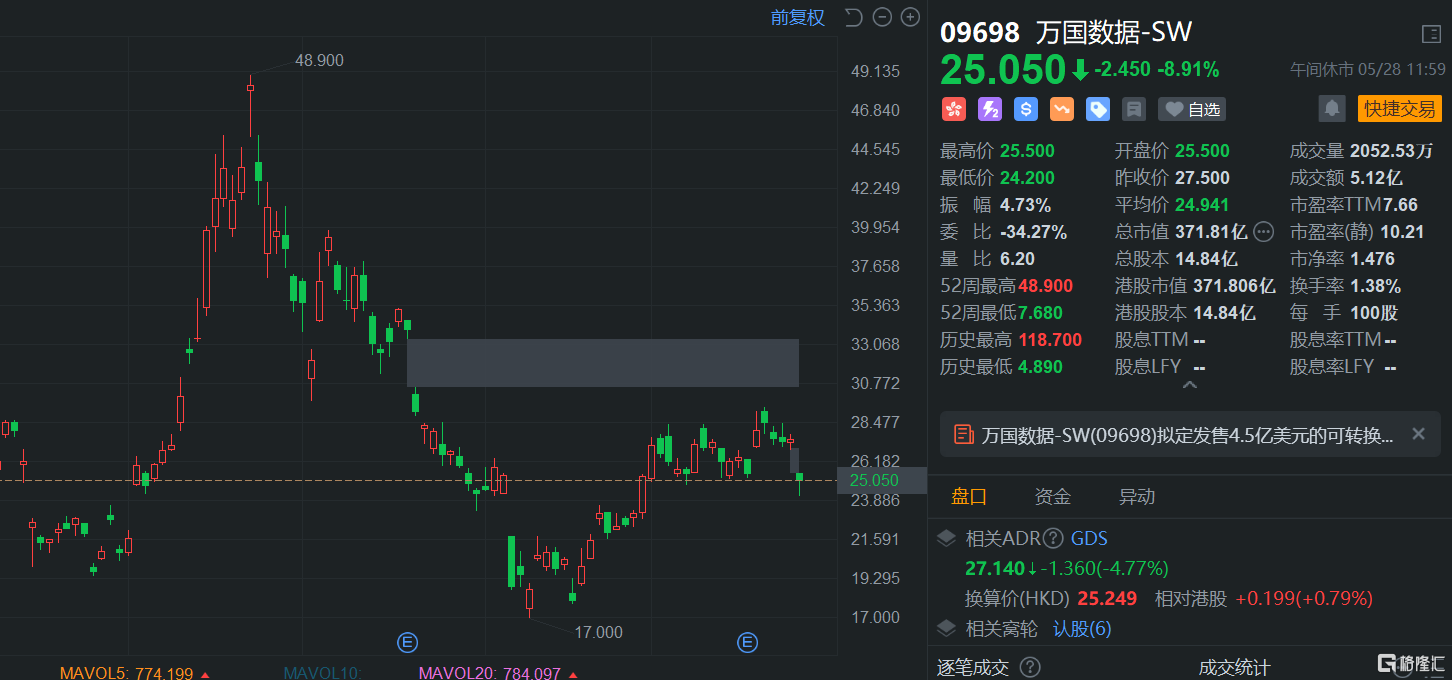Click the 成交额 value 5.12亿

(x=1376, y=178)
